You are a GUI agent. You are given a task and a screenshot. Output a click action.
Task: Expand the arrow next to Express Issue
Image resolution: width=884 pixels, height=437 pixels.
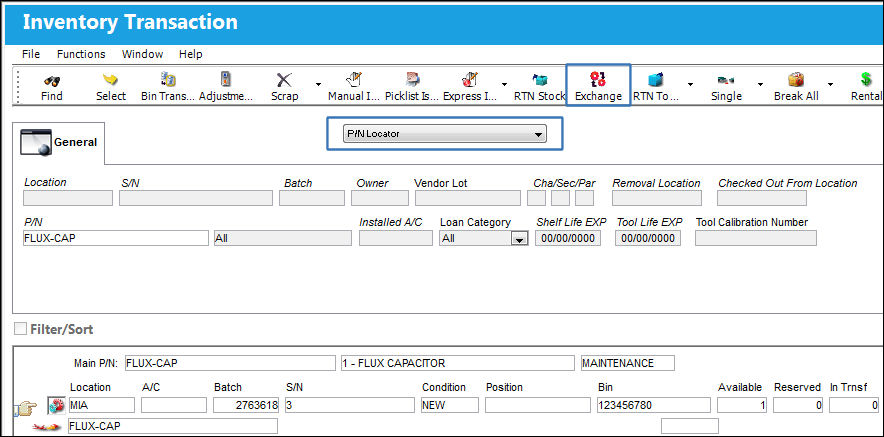click(504, 85)
